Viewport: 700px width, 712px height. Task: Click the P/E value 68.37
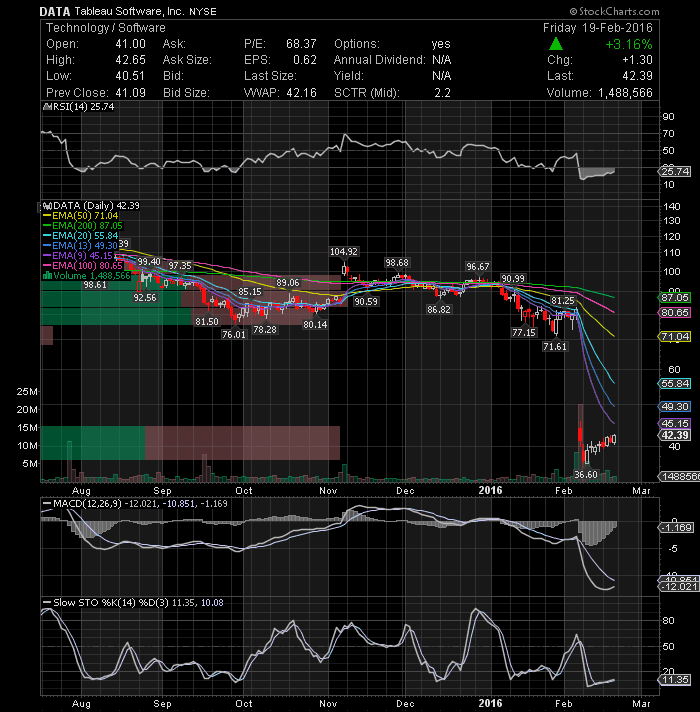point(301,44)
